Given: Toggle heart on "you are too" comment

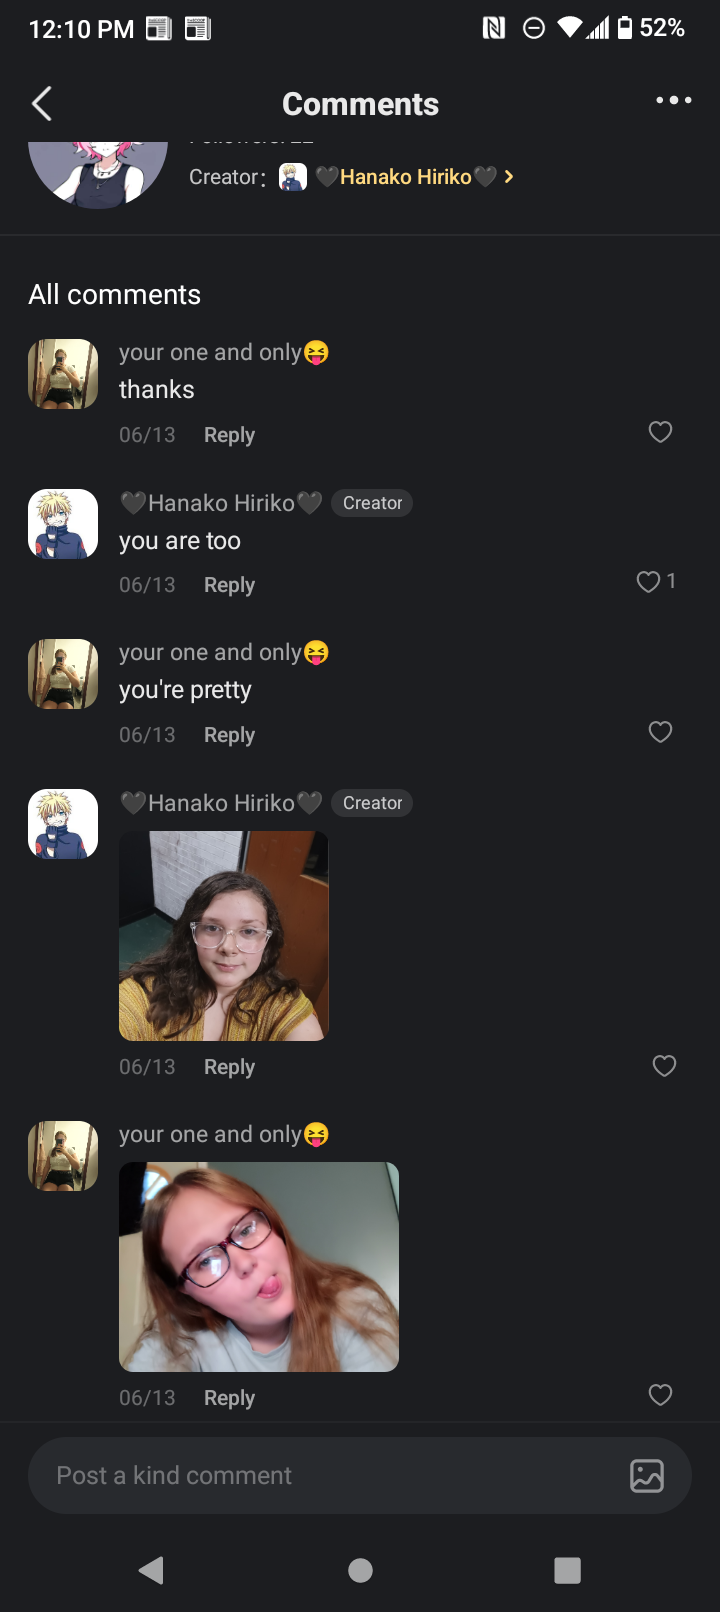Looking at the screenshot, I should click(x=649, y=582).
